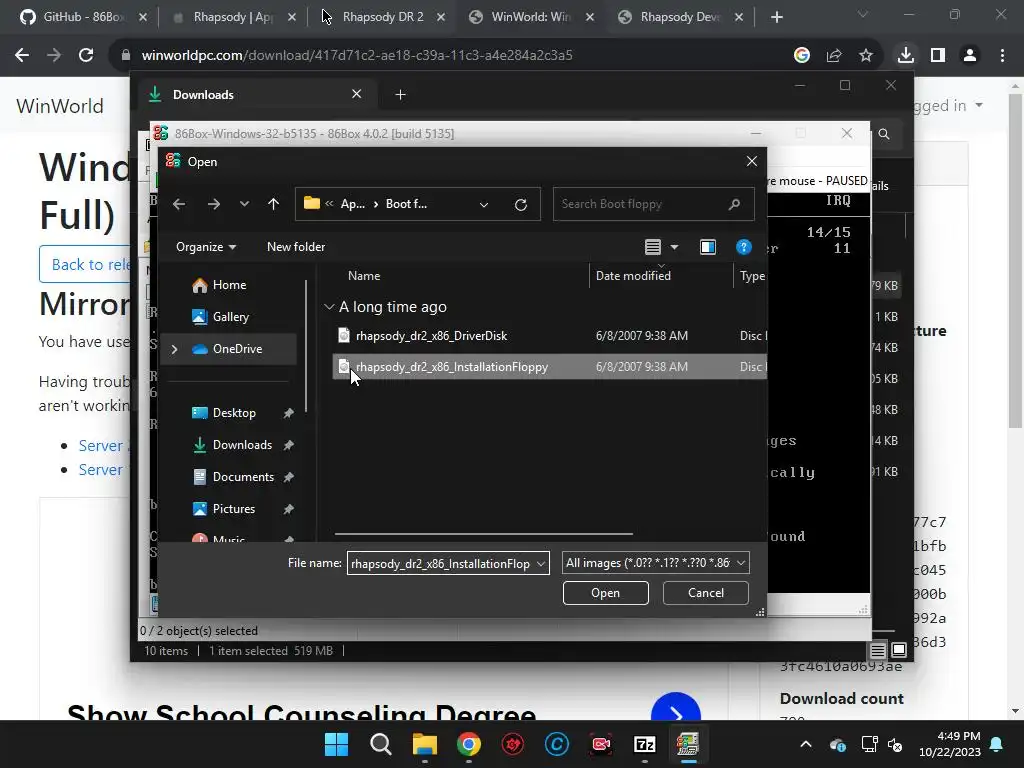
Task: Select rhapsody_dr2_x86_InstallationFloppy file
Action: pos(549,367)
